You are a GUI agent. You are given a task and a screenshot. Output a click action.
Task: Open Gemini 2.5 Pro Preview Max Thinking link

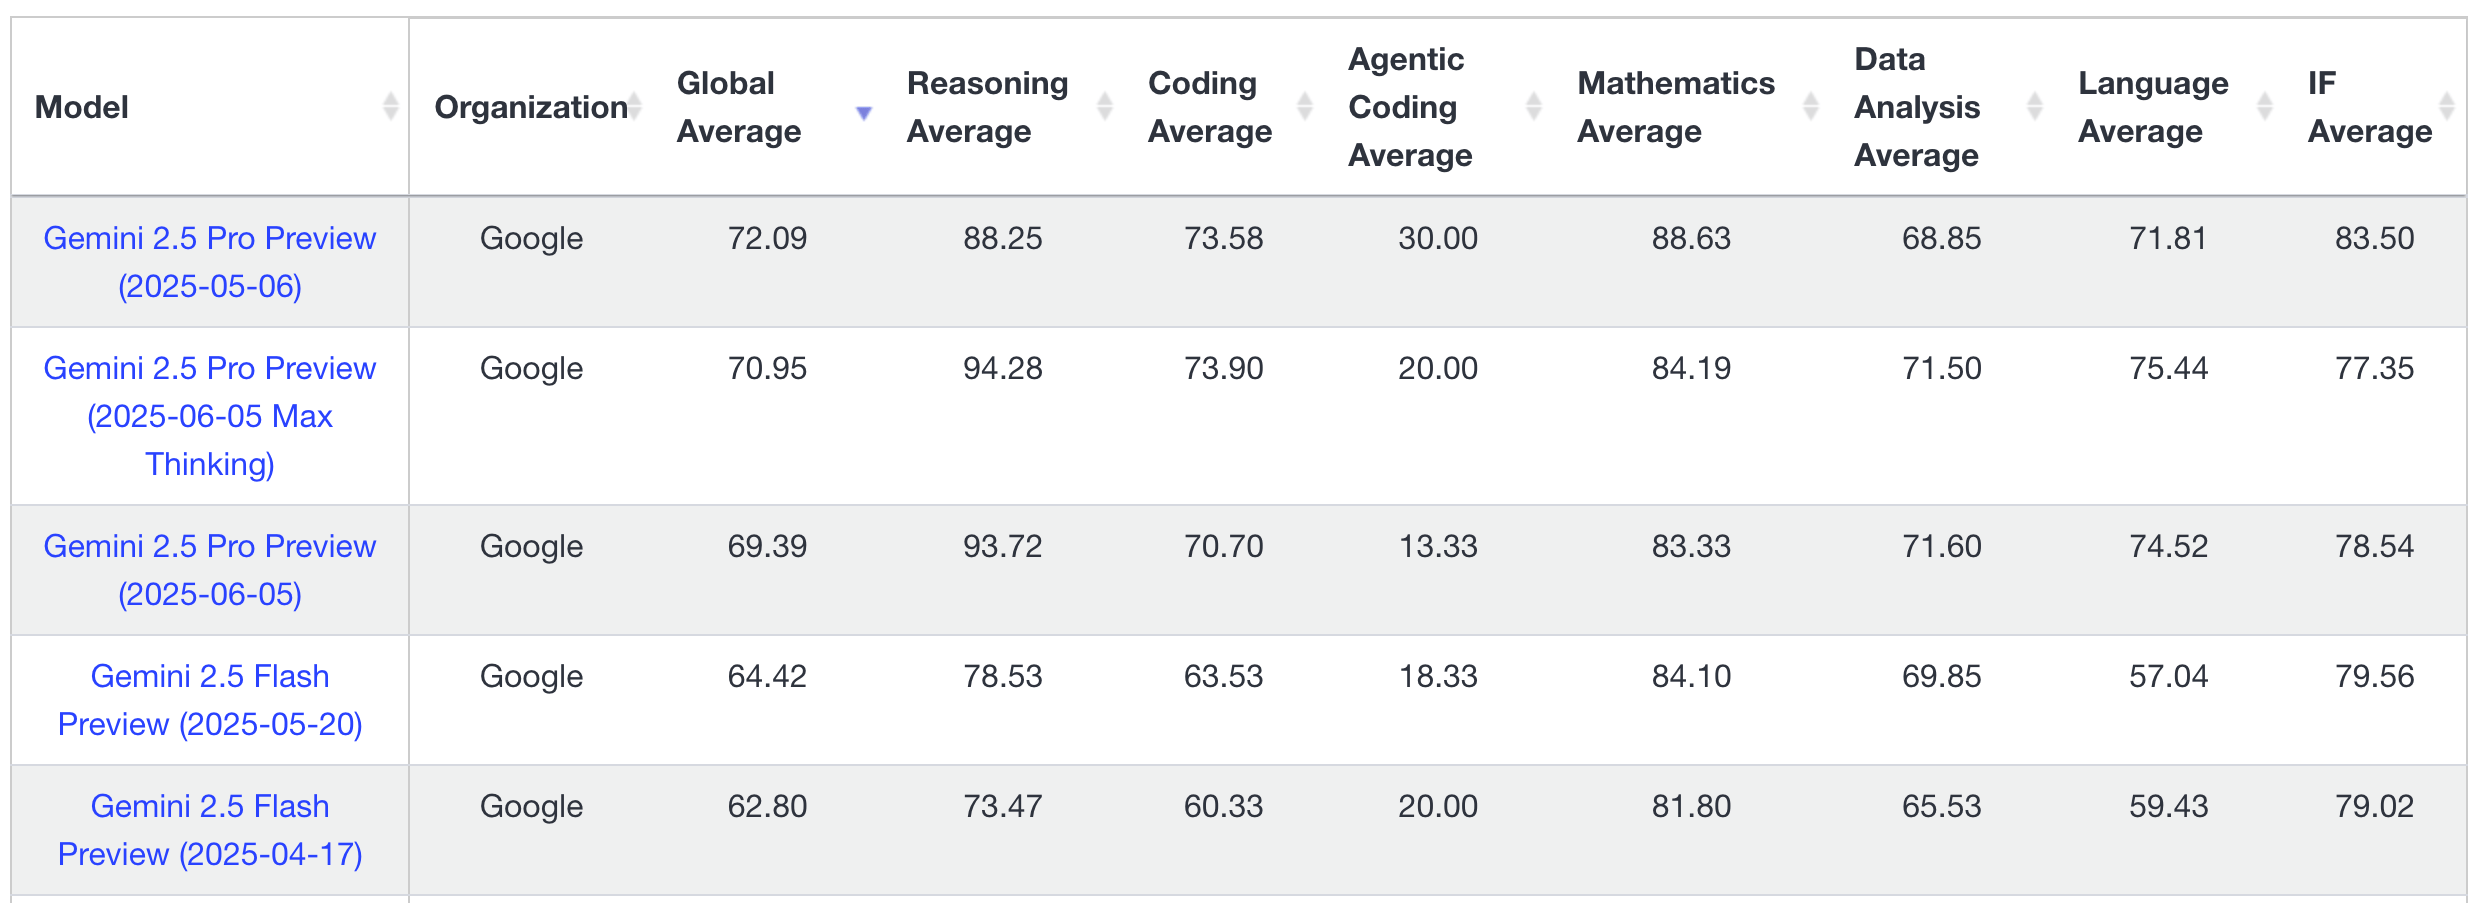pos(210,416)
